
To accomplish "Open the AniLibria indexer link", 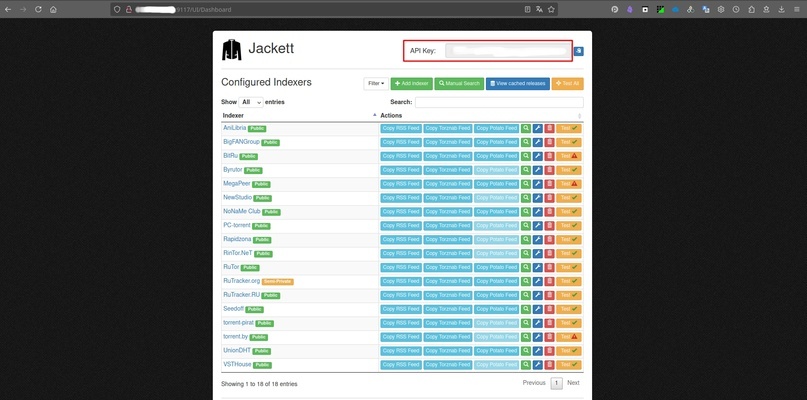I will coord(235,128).
